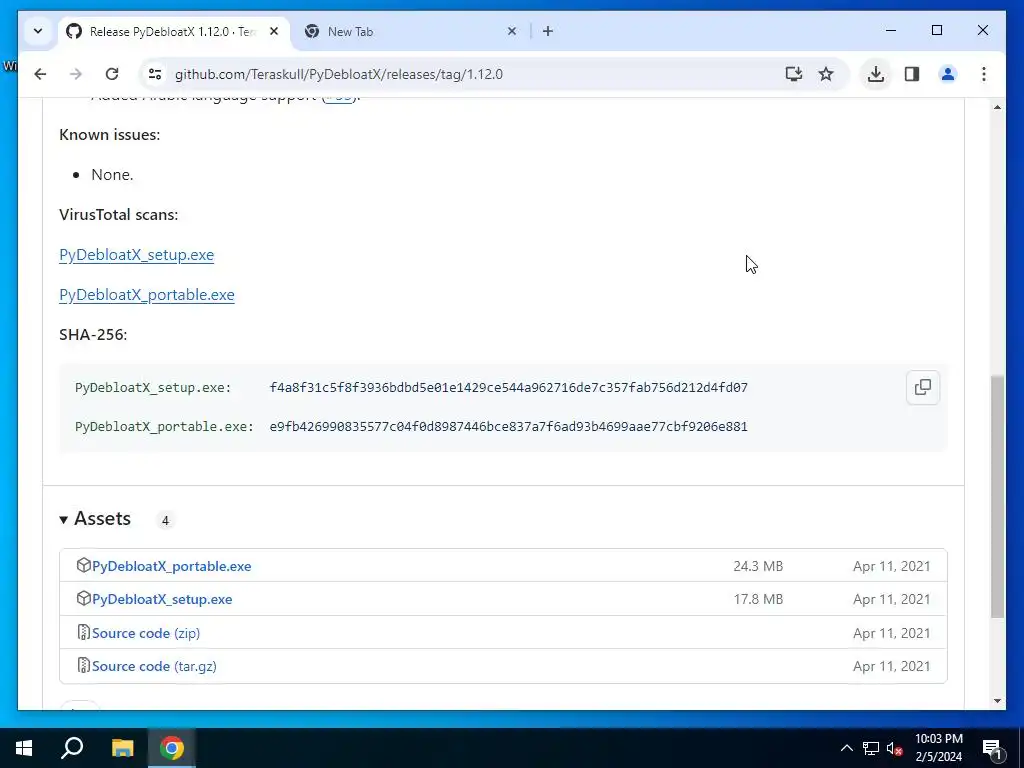Click the network tray icon
This screenshot has height=768, width=1024.
871,748
